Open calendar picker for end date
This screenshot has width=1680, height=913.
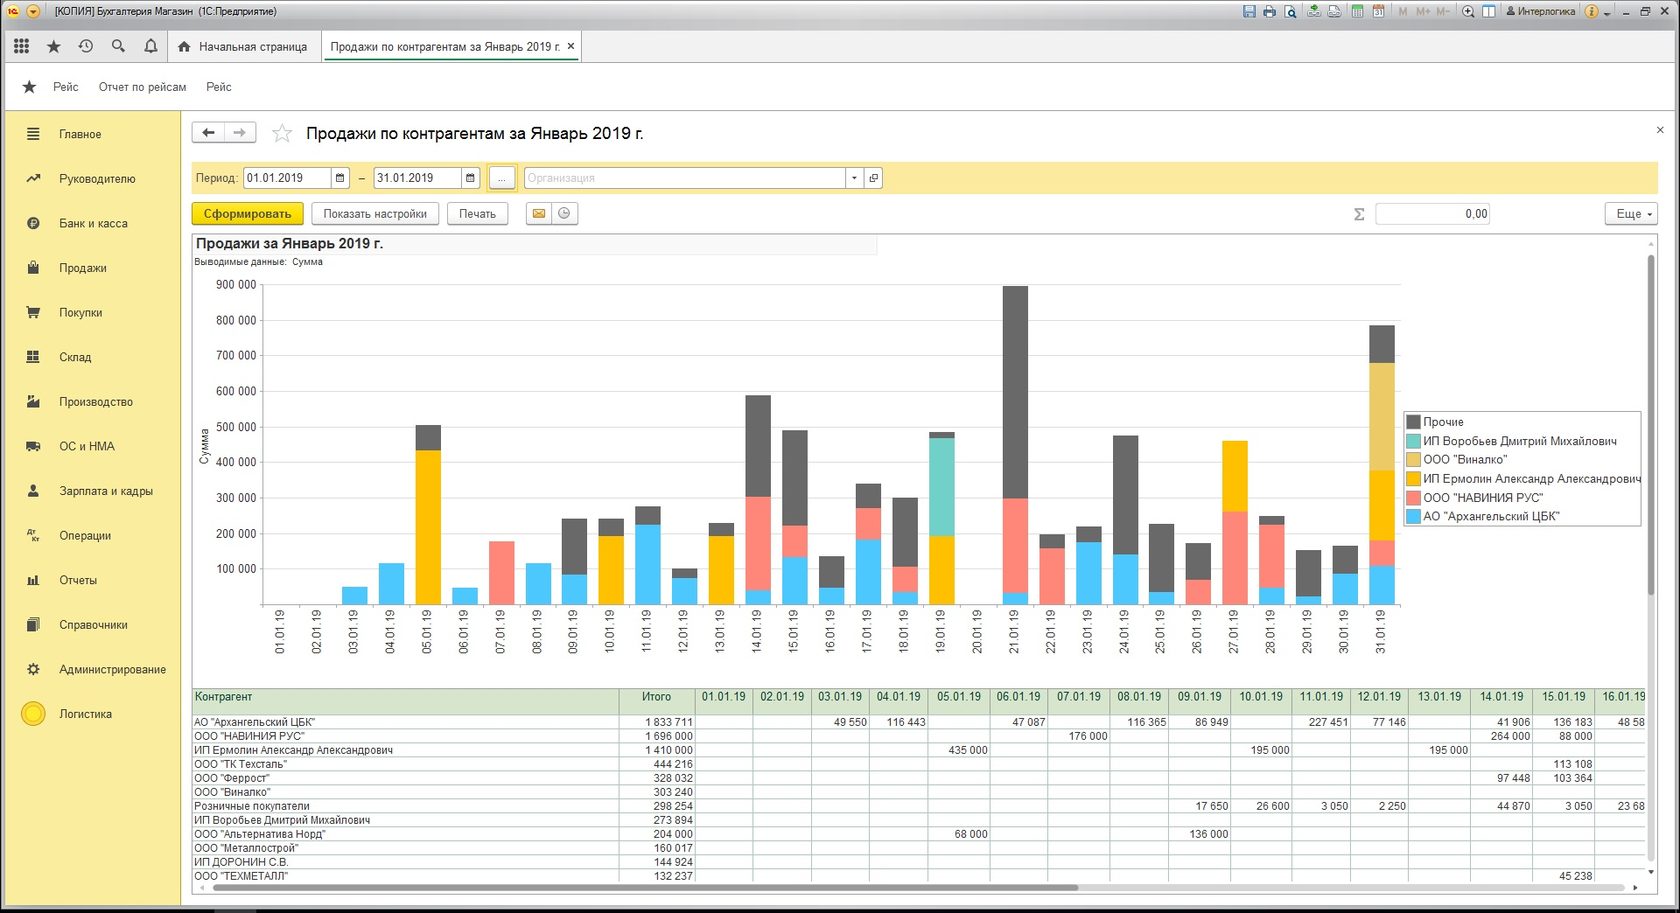point(470,178)
